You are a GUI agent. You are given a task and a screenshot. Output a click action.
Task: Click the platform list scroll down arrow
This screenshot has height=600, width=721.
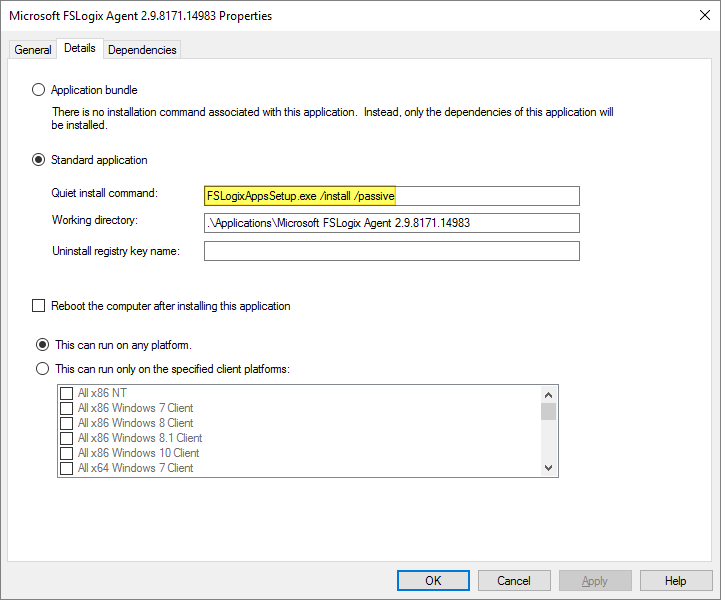(548, 468)
